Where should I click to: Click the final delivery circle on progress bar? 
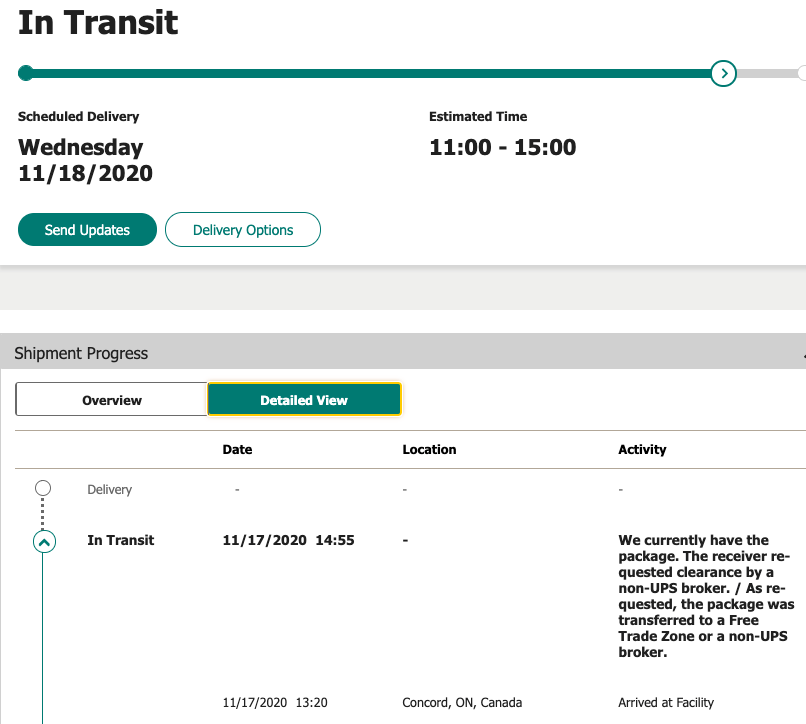802,73
